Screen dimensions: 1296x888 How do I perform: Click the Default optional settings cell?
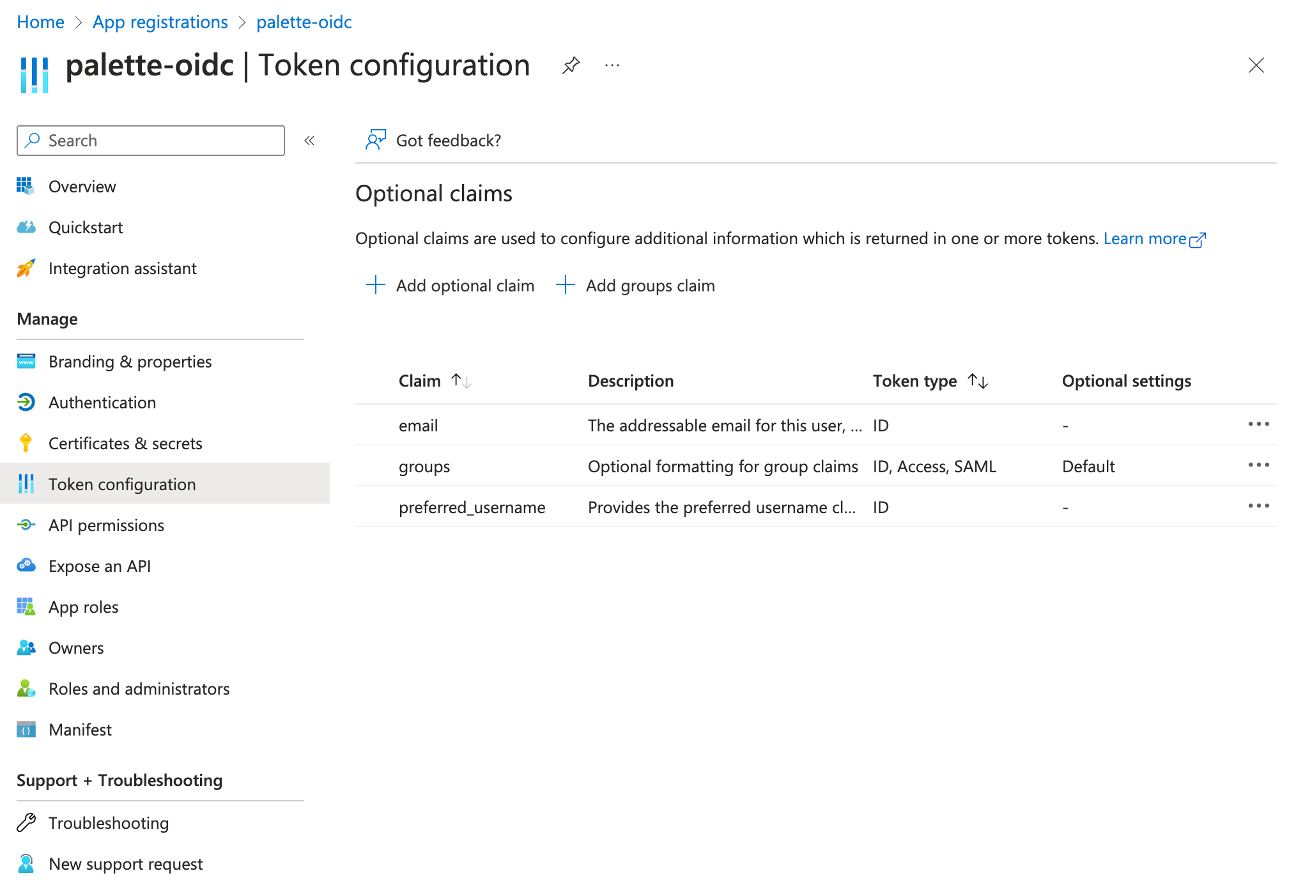click(x=1088, y=466)
